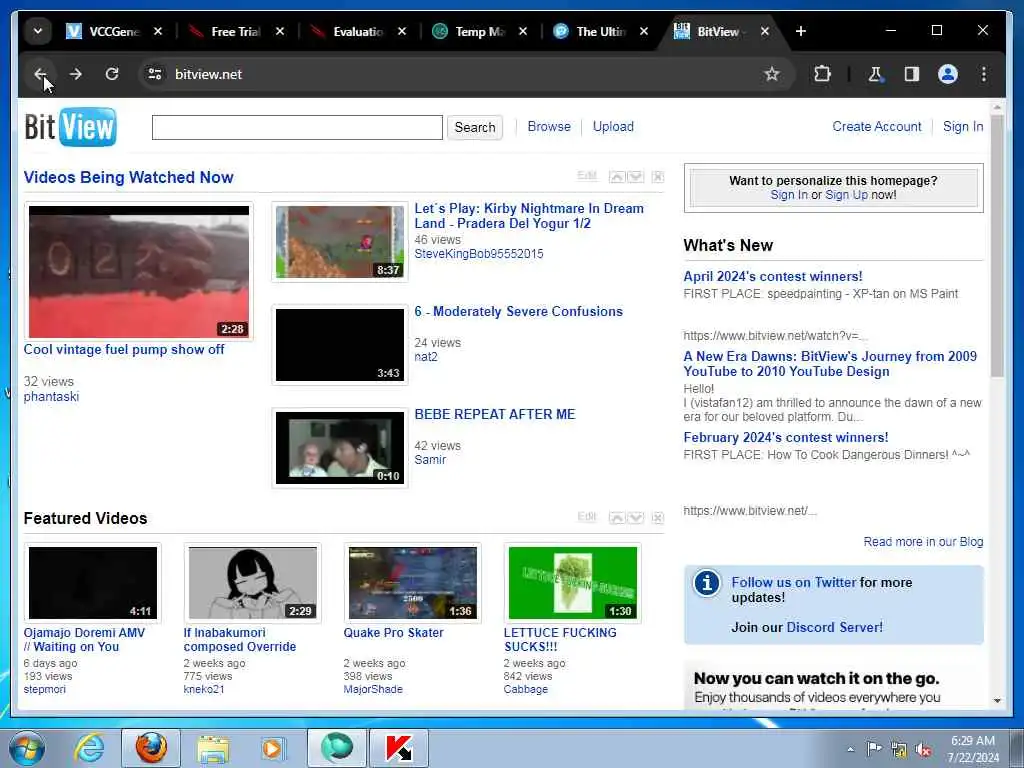Image resolution: width=1024 pixels, height=768 pixels.
Task: Move Videos Being Watched Now module down
Action: 635,177
